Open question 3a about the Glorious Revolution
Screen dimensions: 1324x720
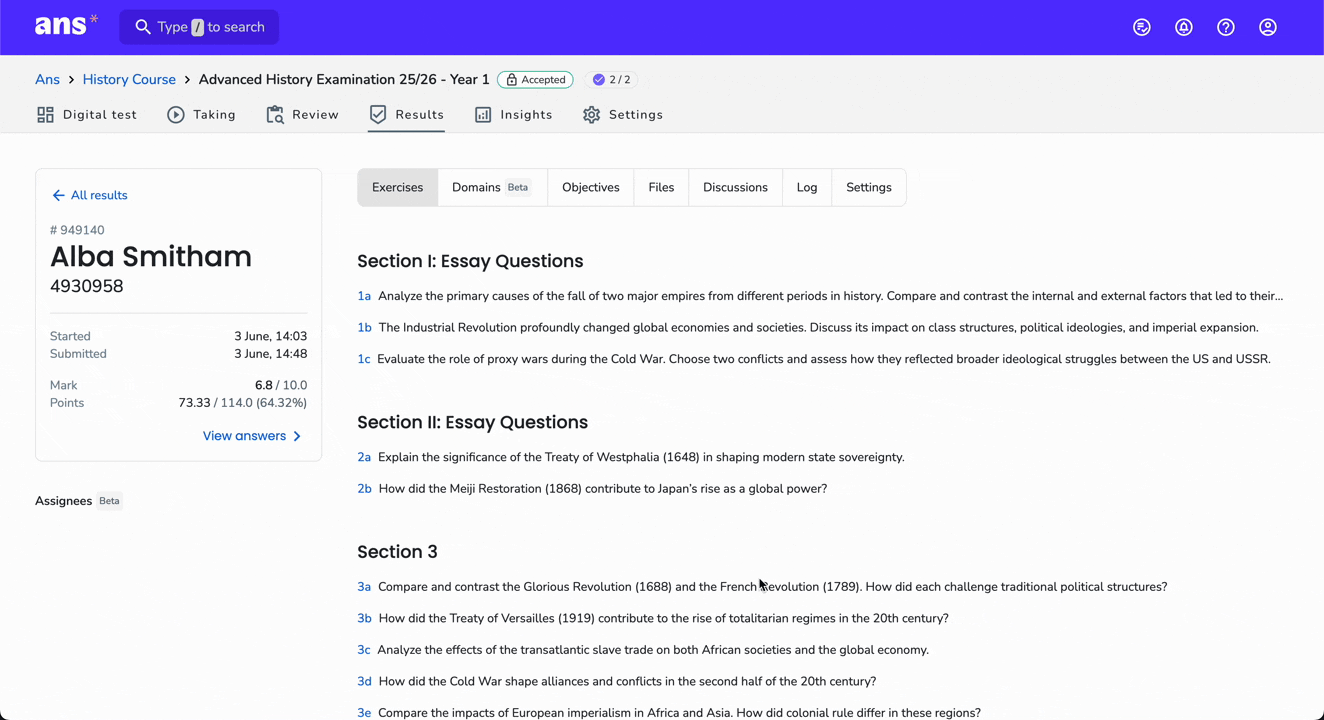[762, 587]
